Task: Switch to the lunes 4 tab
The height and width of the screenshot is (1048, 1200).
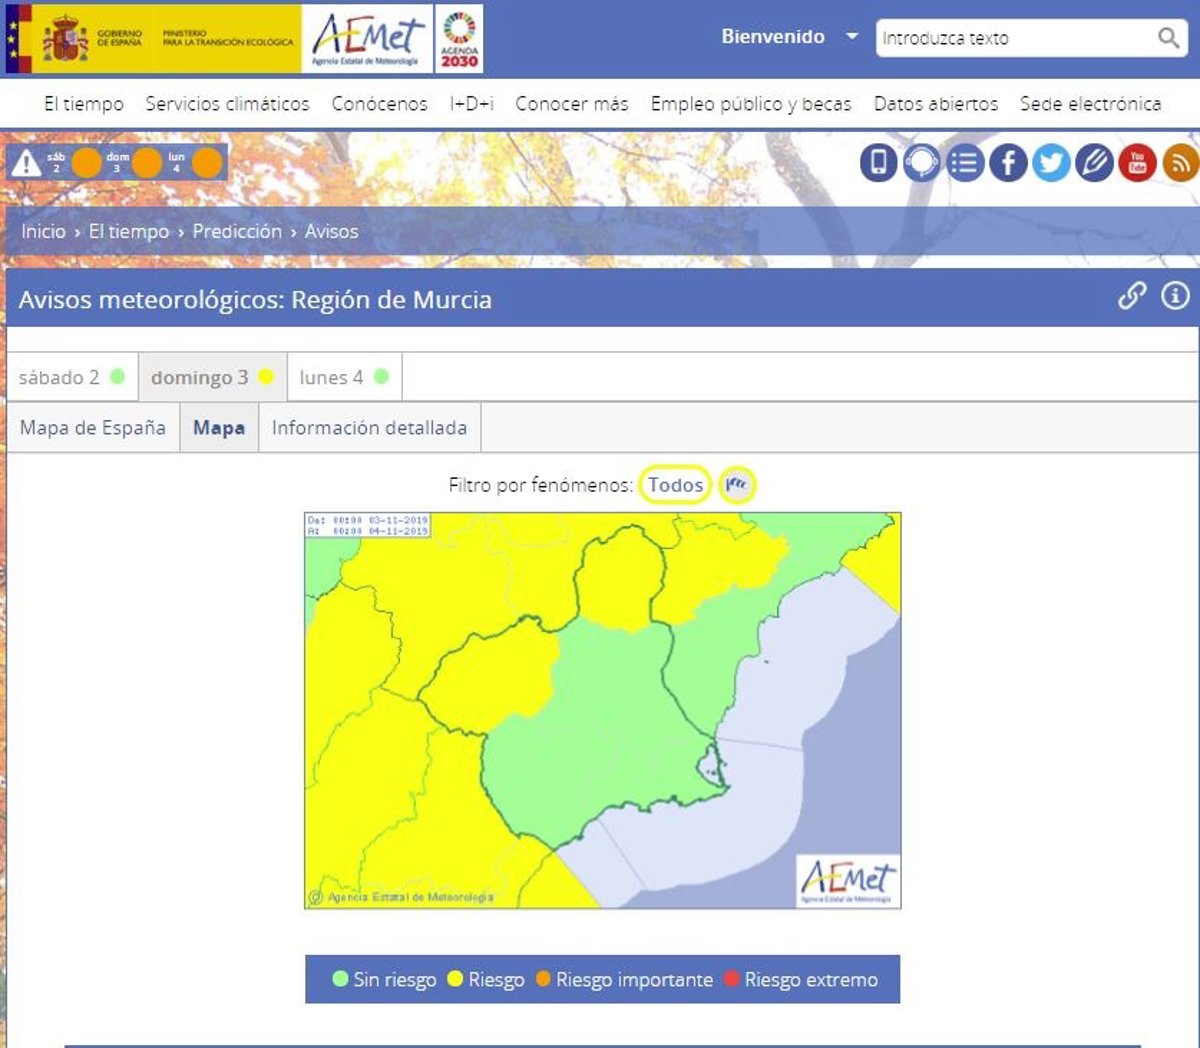Action: tap(343, 377)
